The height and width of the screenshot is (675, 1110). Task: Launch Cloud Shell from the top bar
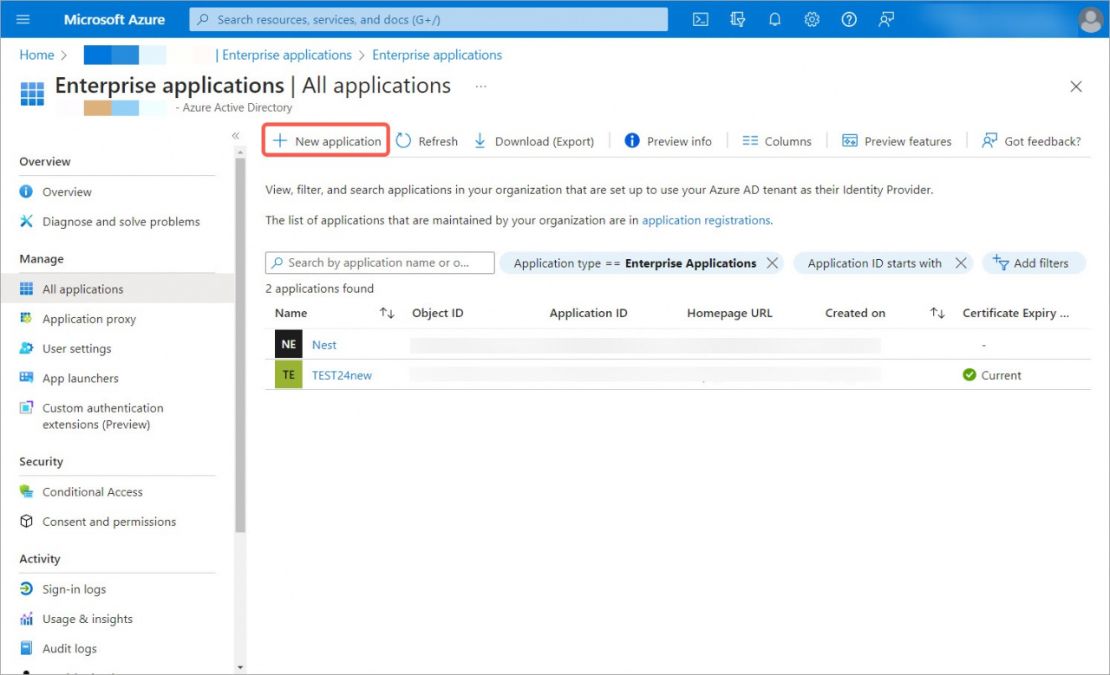(x=700, y=19)
